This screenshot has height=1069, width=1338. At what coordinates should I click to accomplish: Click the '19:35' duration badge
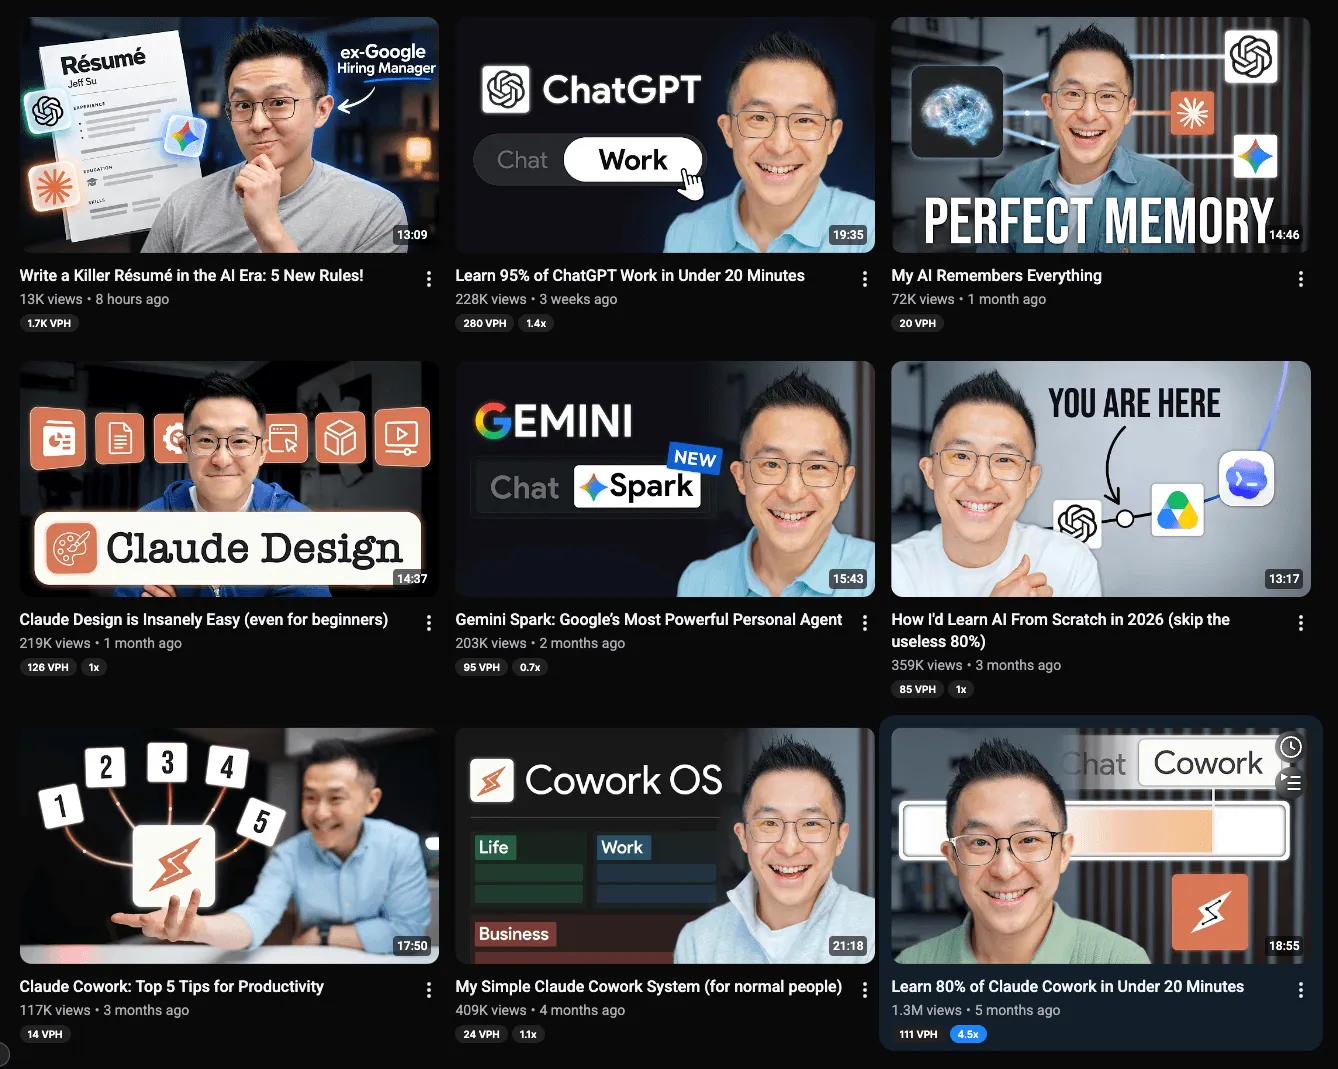pyautogui.click(x=848, y=235)
